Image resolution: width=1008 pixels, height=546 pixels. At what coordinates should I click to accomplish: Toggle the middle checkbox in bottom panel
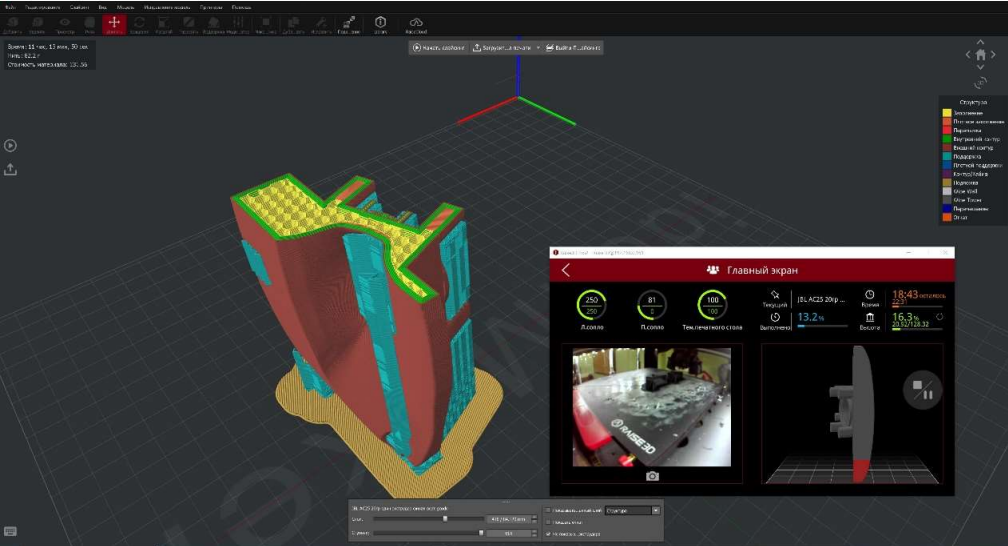coord(548,522)
